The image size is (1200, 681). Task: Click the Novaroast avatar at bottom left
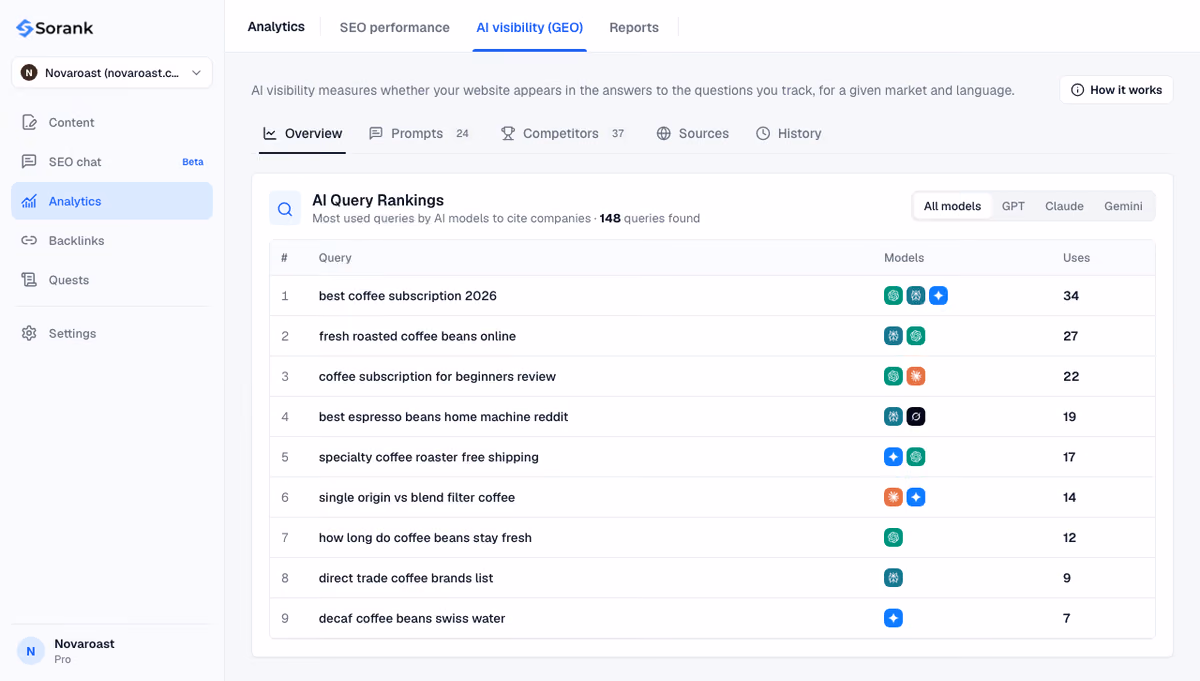click(x=30, y=651)
